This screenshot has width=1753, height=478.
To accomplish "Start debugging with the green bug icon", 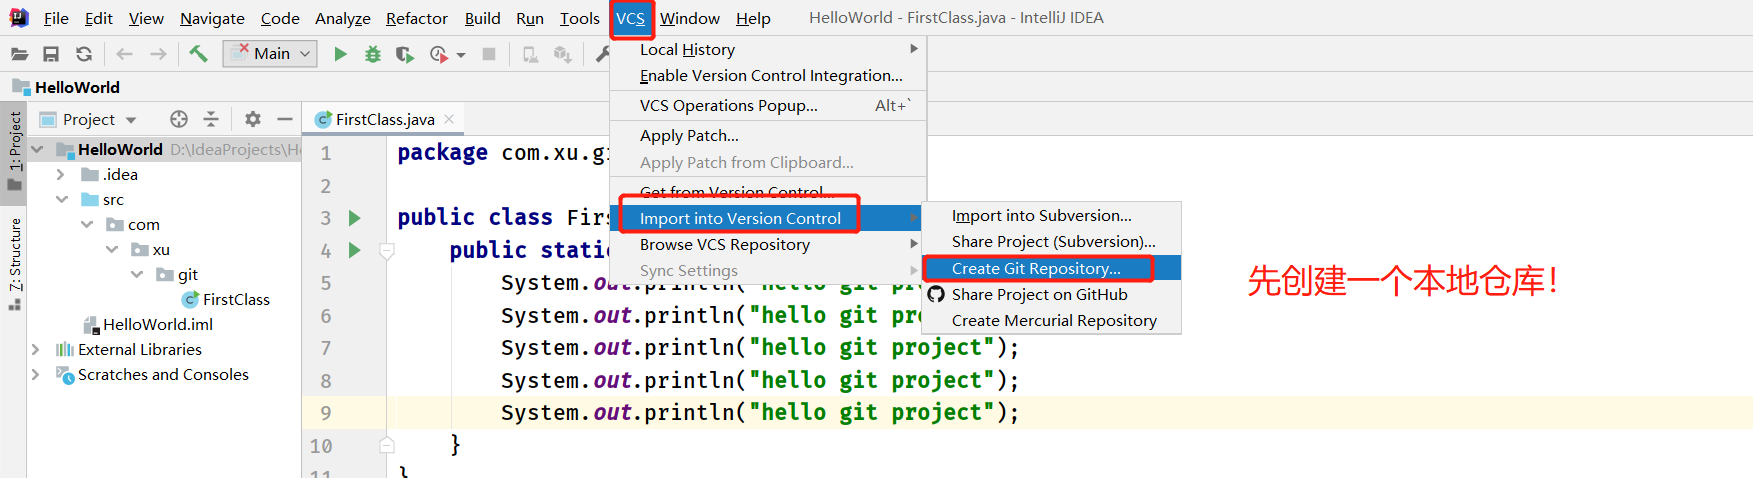I will [372, 54].
